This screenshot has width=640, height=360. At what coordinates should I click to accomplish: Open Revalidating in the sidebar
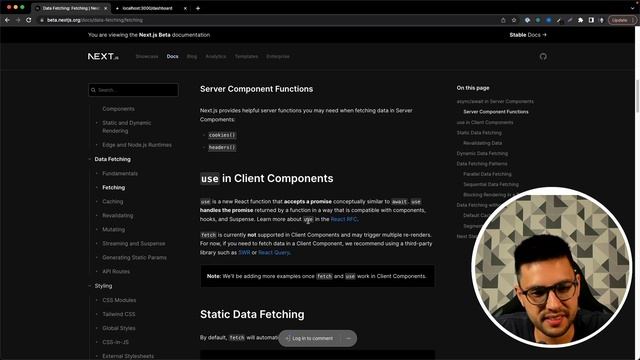pos(118,216)
